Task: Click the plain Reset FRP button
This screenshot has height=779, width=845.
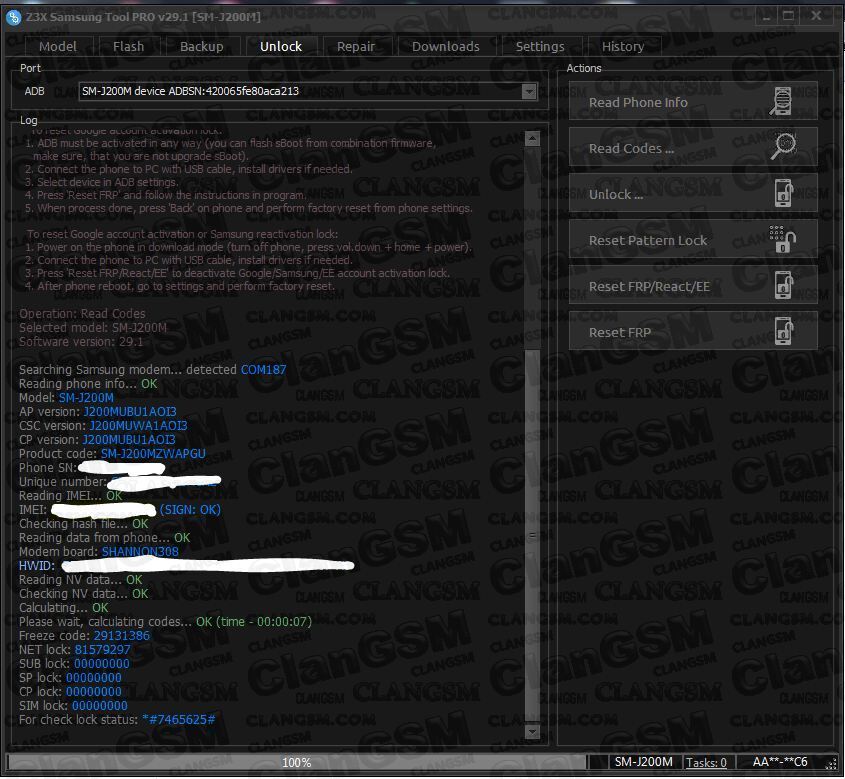Action: click(x=693, y=331)
